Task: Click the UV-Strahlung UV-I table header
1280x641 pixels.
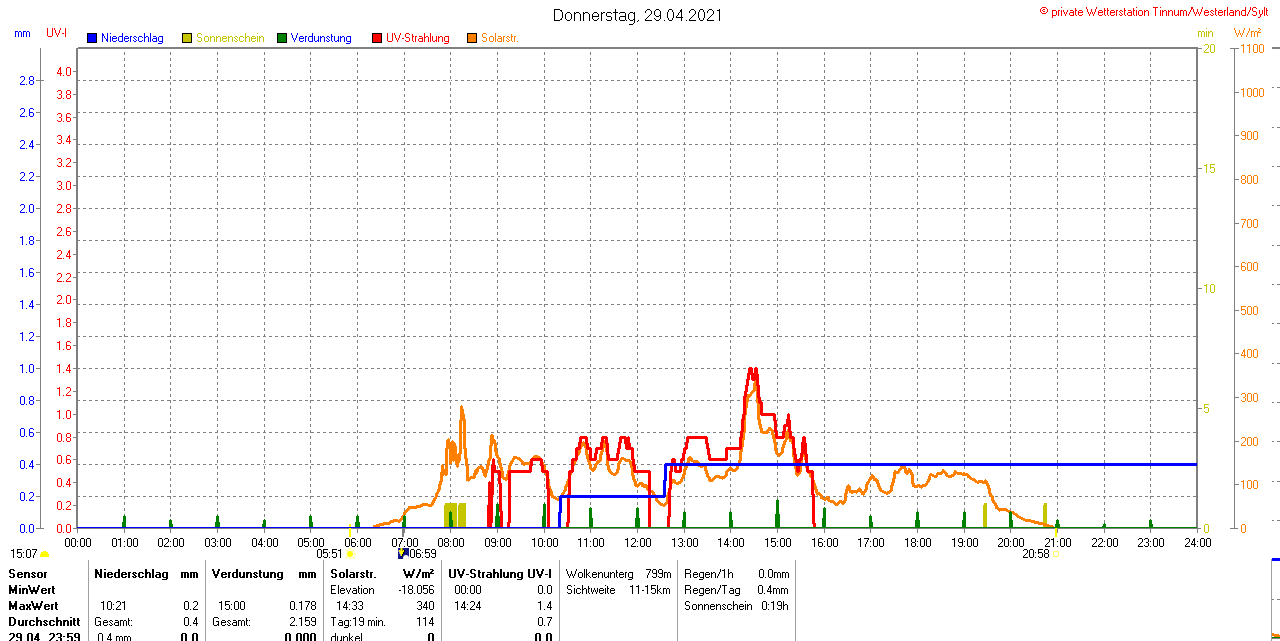Action: 499,574
